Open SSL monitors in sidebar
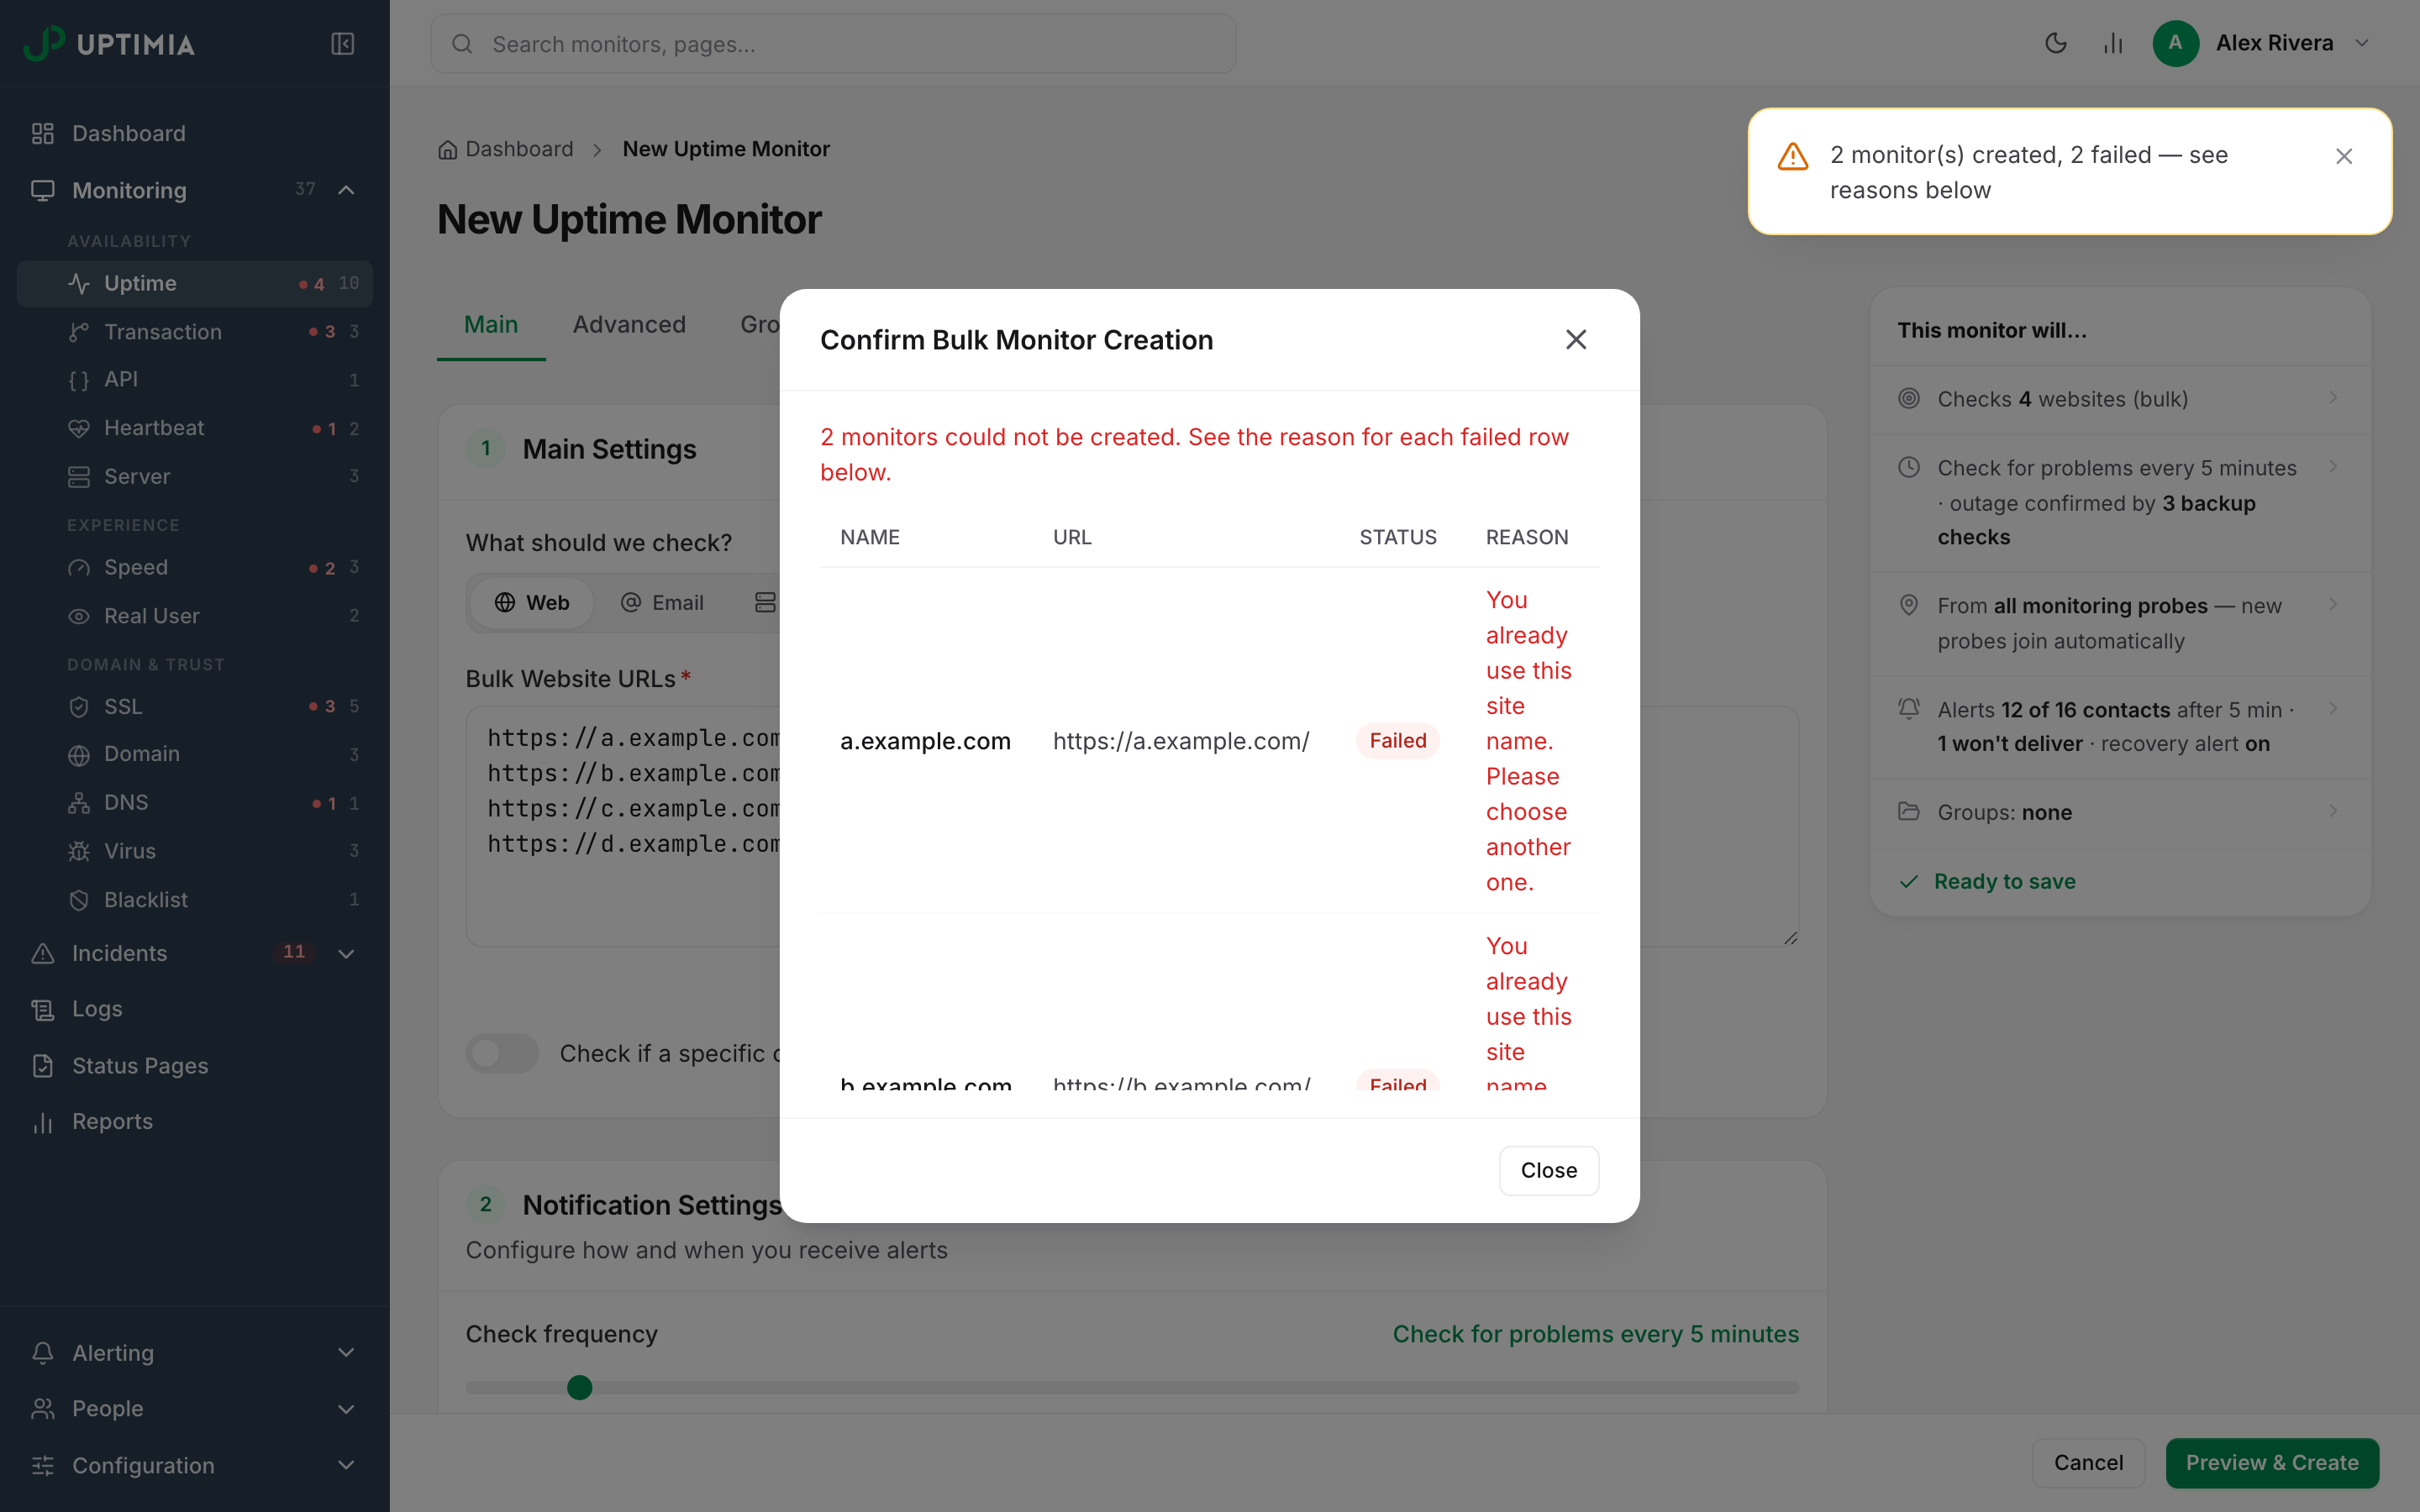The image size is (2420, 1512). [x=195, y=706]
